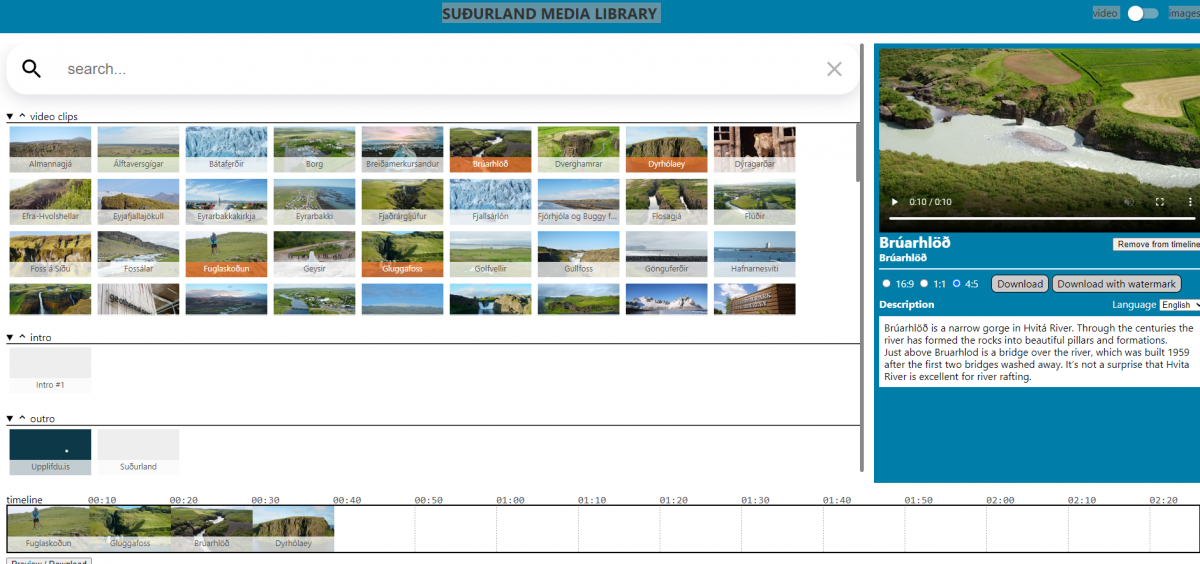Click the Gluggafoss clip in the timeline

click(130, 529)
